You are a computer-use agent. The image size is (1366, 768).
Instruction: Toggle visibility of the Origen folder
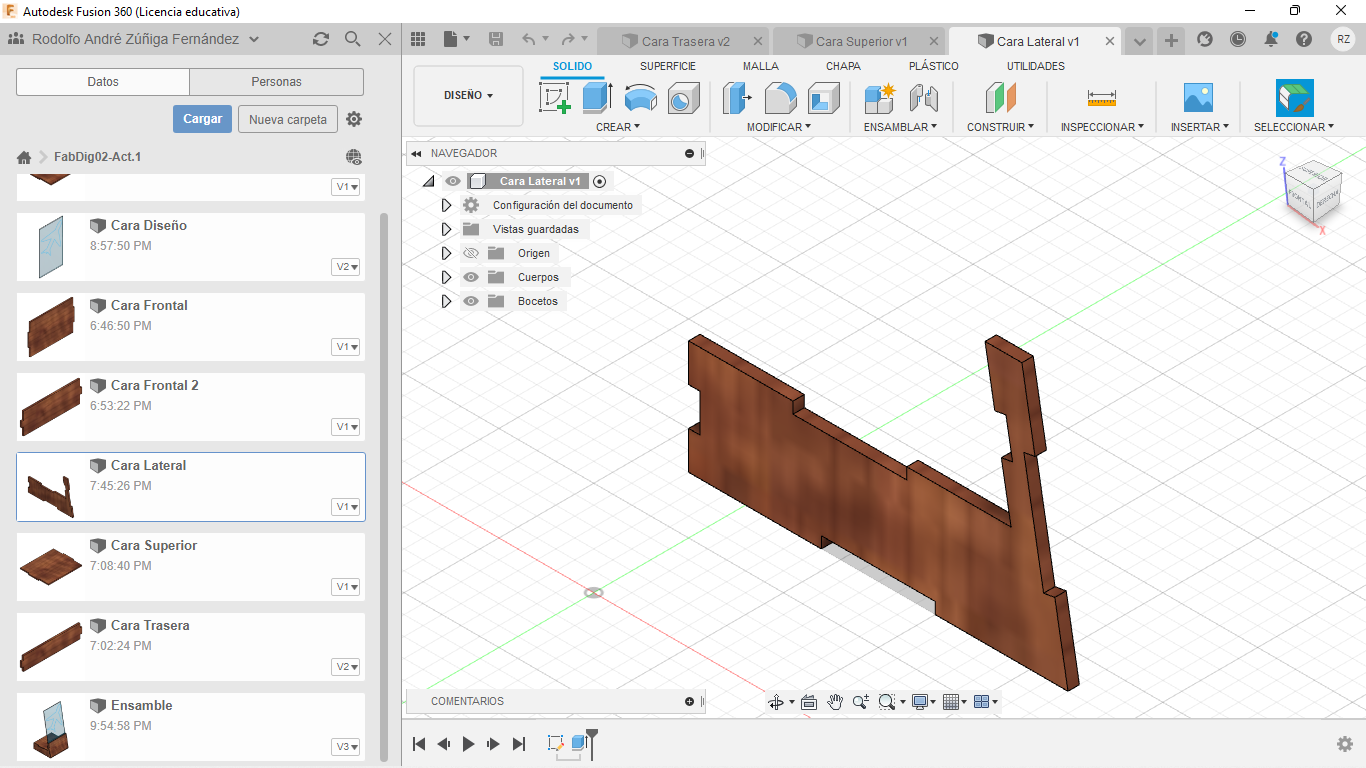click(x=471, y=253)
